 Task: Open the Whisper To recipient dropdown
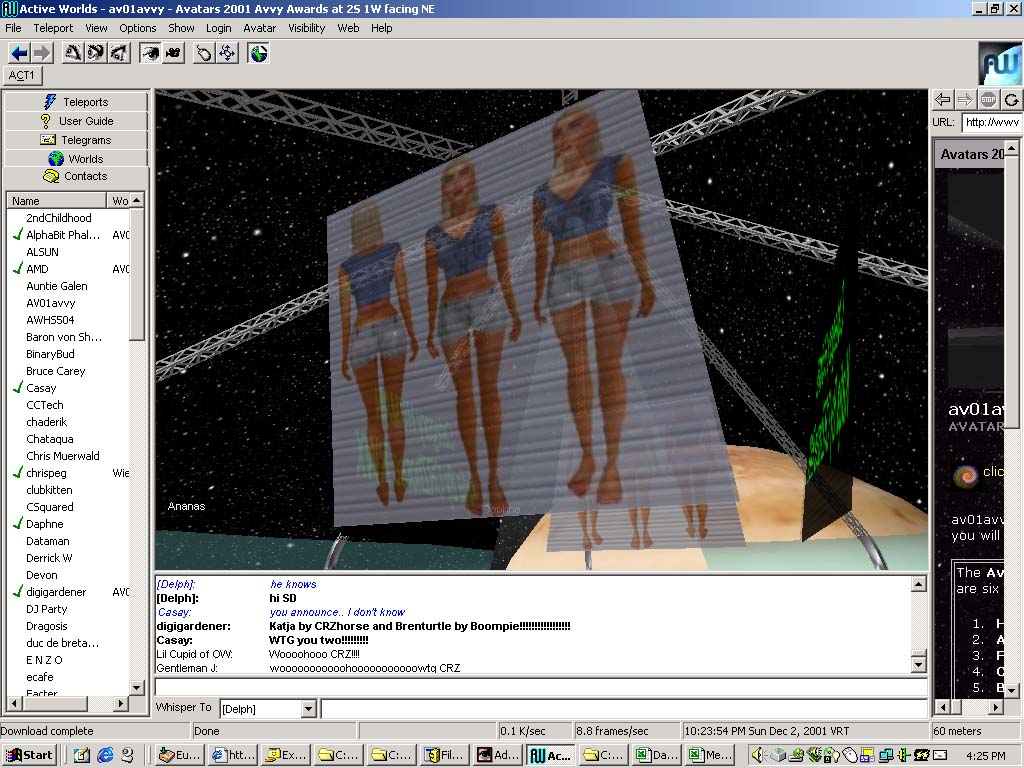point(307,709)
